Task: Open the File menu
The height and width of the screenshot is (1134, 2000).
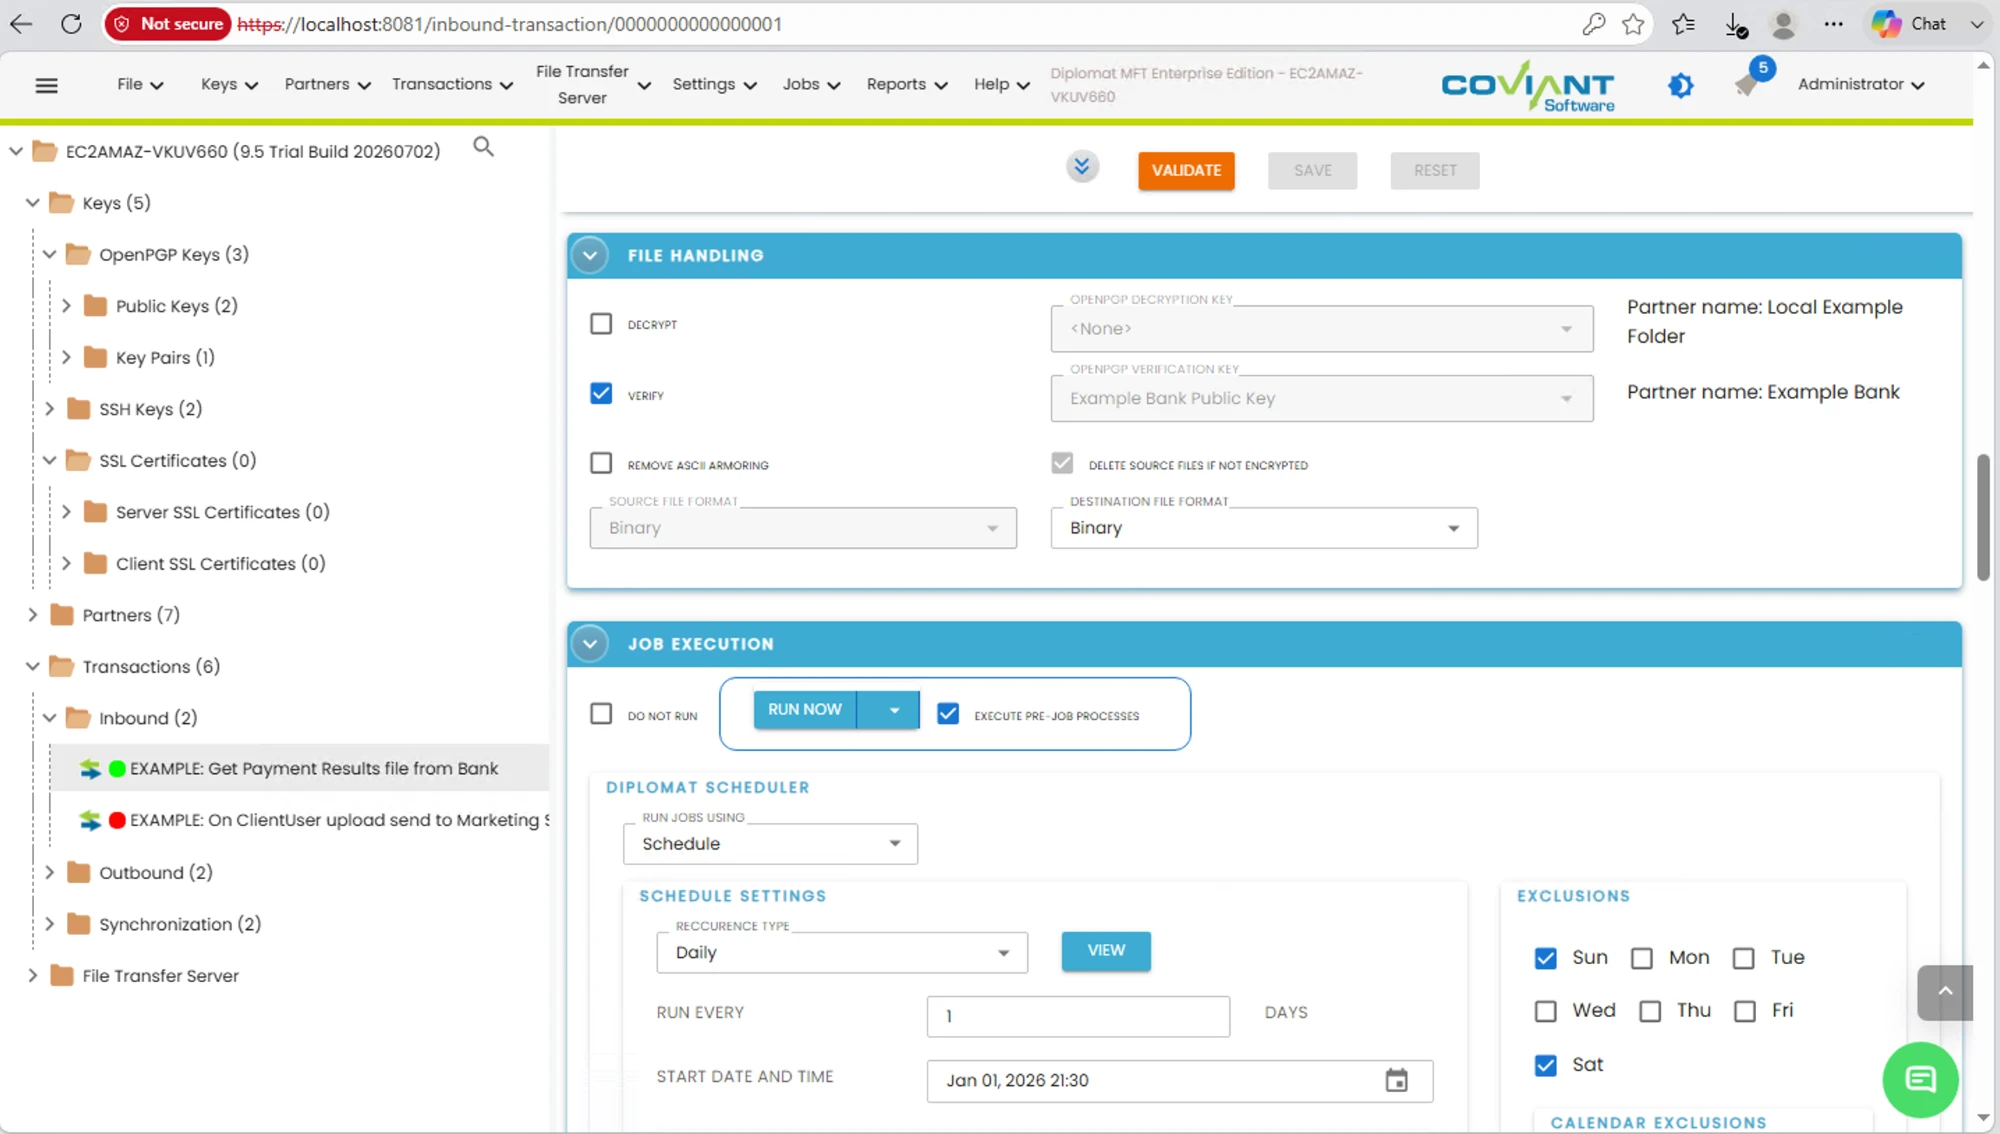Action: (x=140, y=85)
